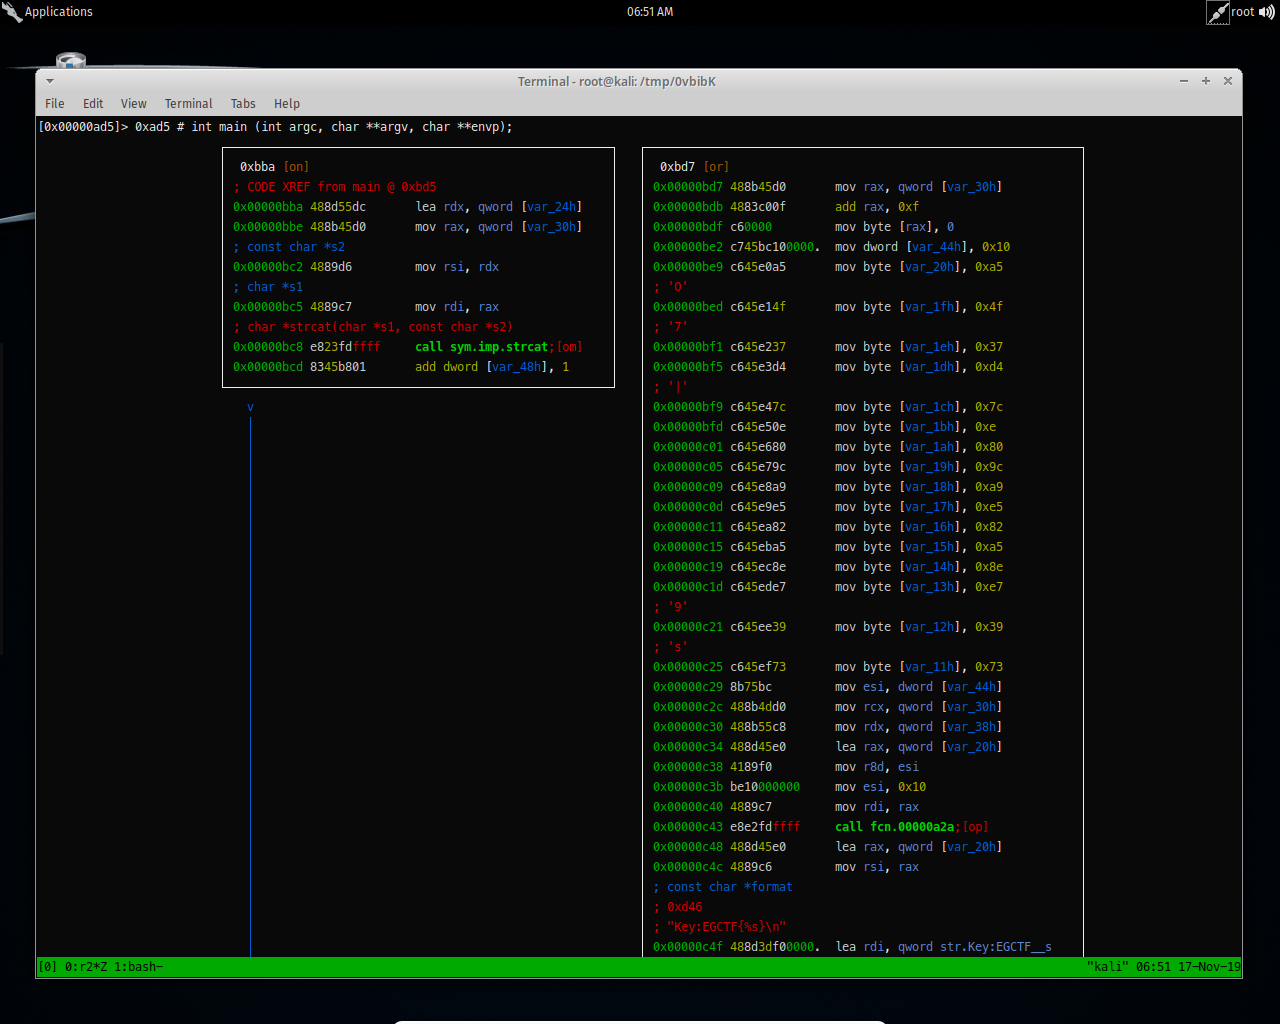Image resolution: width=1280 pixels, height=1024 pixels.
Task: Click mov byte [var_1fh], 0x4f
Action: point(919,307)
